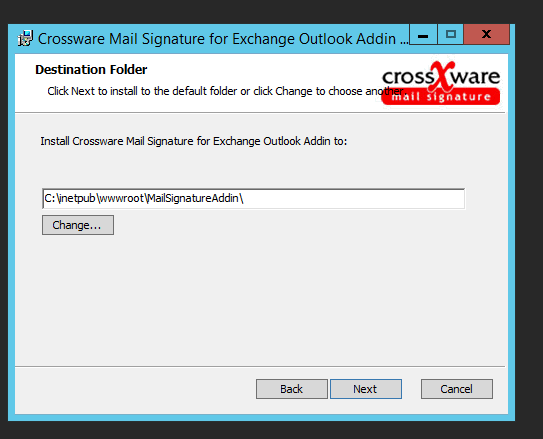Cancel the installation
Viewport: 543px width, 439px height.
pyautogui.click(x=456, y=389)
